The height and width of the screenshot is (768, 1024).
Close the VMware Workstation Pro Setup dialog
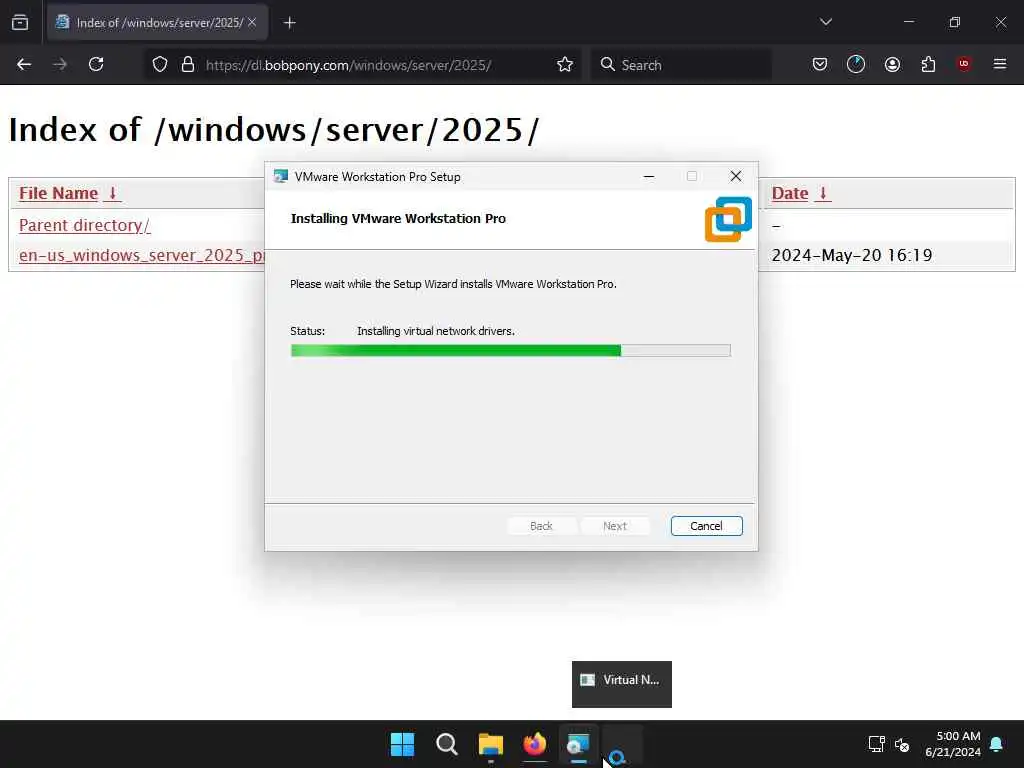coord(735,176)
